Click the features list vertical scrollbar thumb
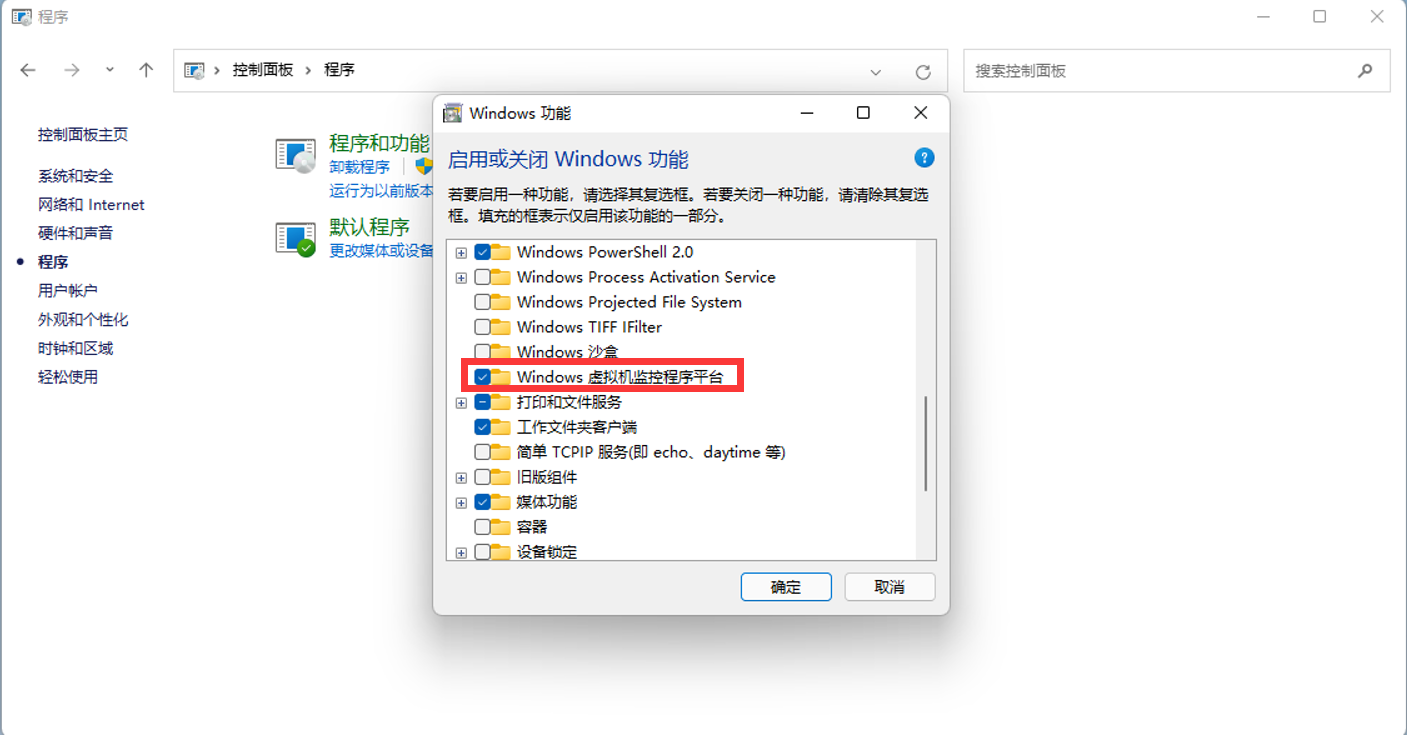Image resolution: width=1407 pixels, height=735 pixels. (x=926, y=443)
